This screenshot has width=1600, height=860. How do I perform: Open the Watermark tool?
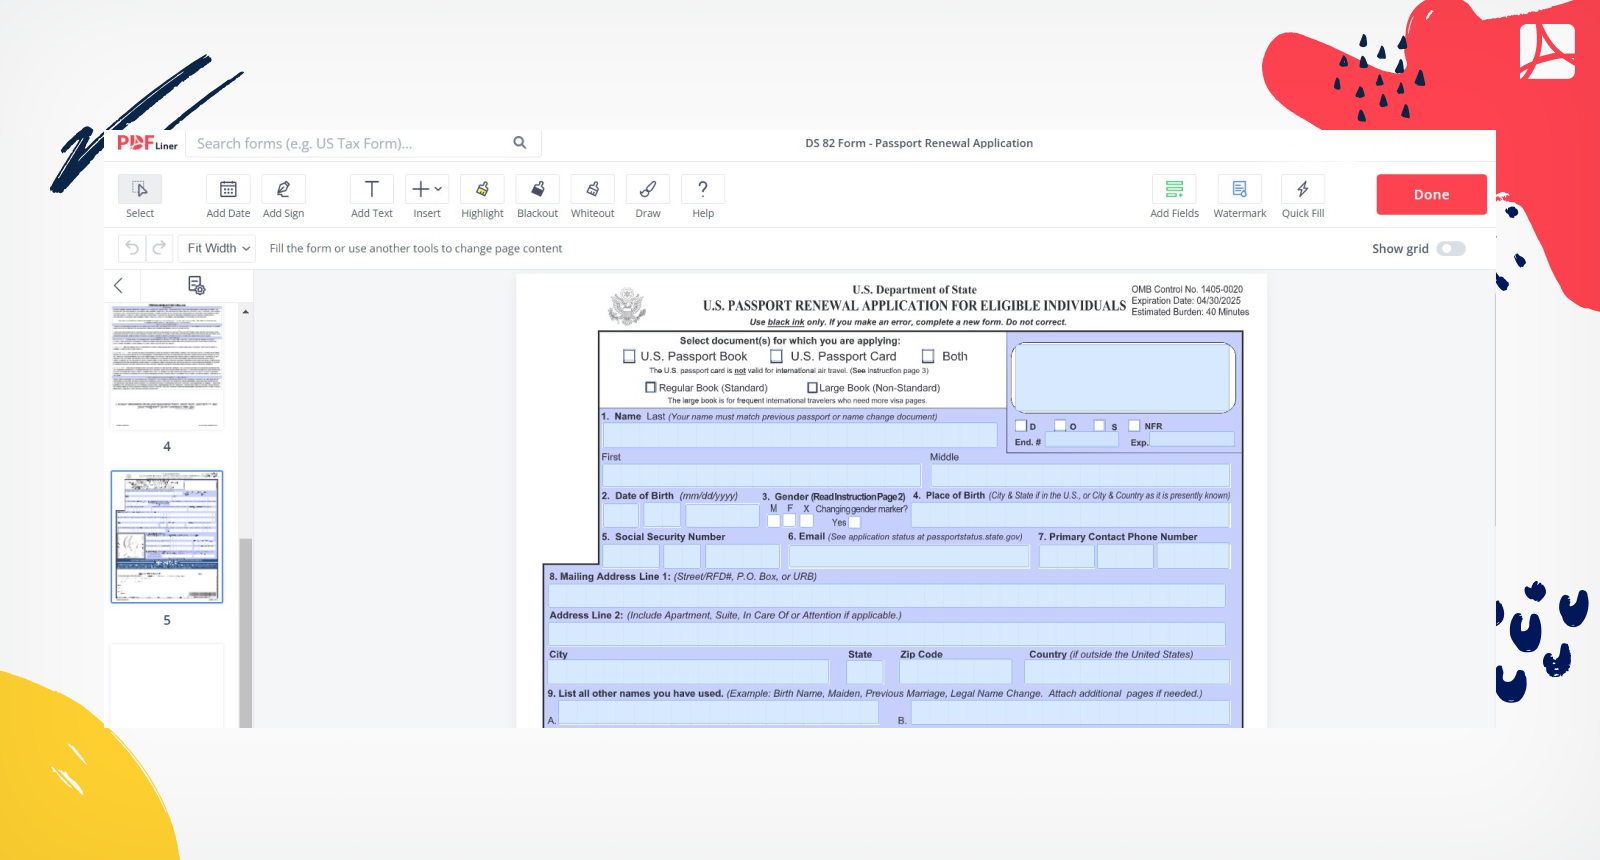[x=1239, y=190]
